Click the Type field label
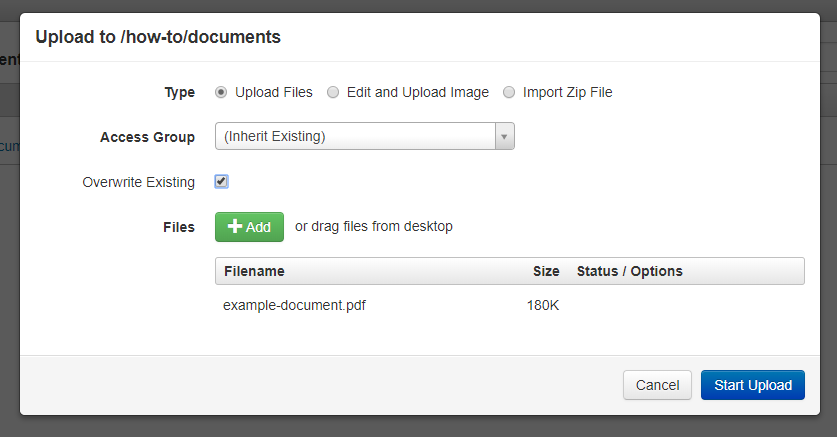 [x=179, y=92]
